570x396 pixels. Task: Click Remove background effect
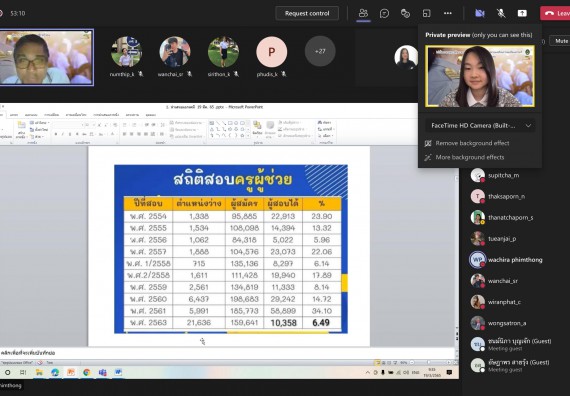(x=467, y=143)
